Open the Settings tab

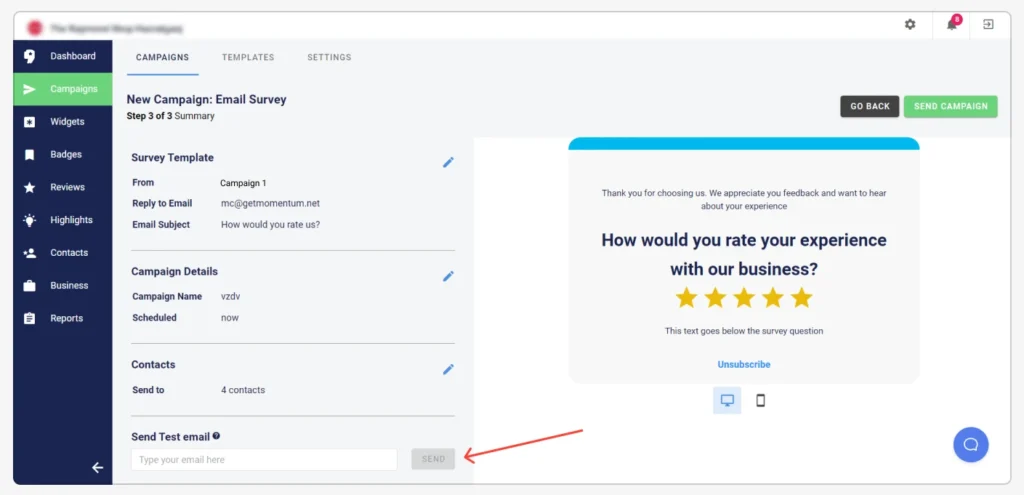pyautogui.click(x=329, y=58)
